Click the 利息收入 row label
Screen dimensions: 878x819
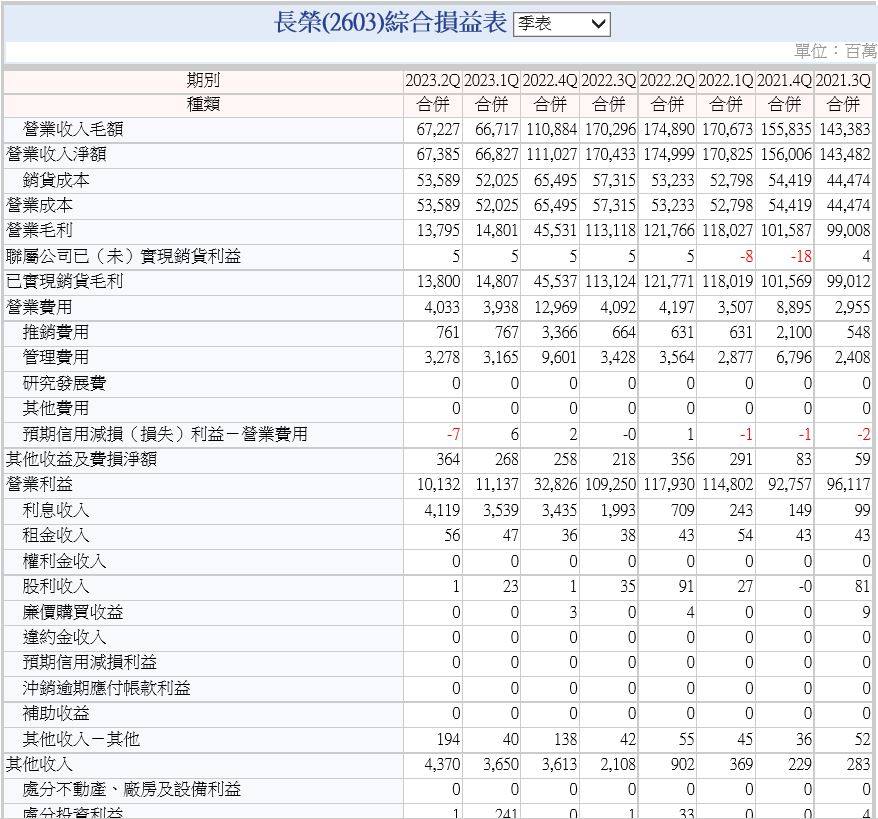tap(56, 510)
